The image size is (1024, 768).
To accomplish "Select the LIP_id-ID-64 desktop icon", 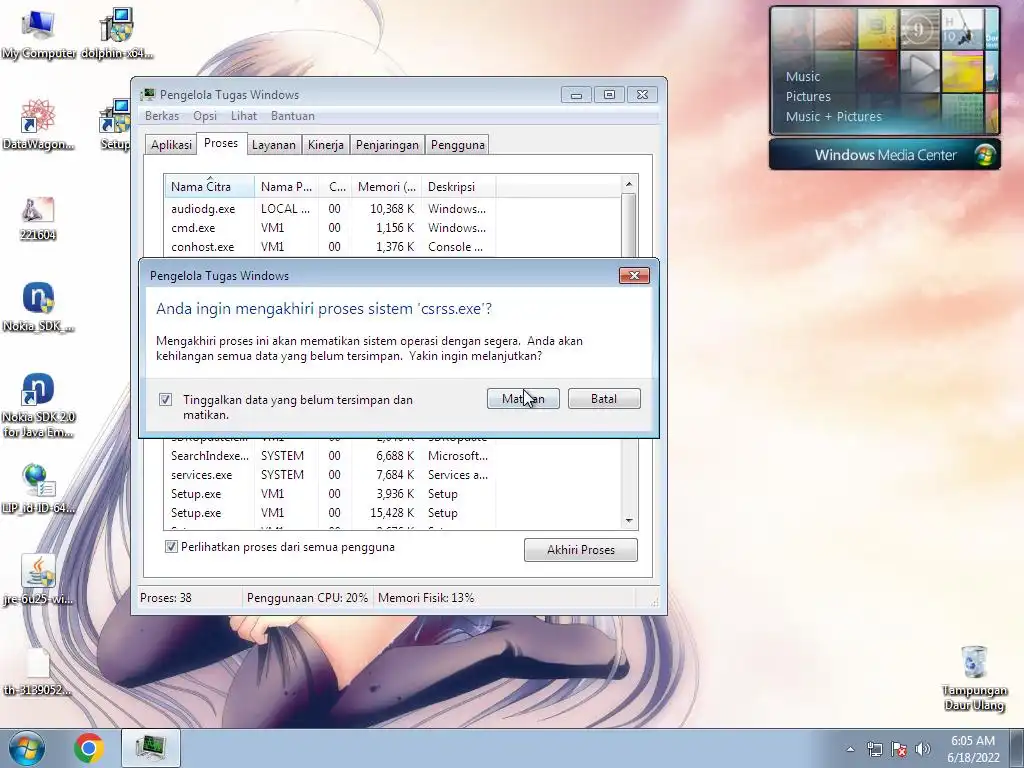I will [x=38, y=489].
